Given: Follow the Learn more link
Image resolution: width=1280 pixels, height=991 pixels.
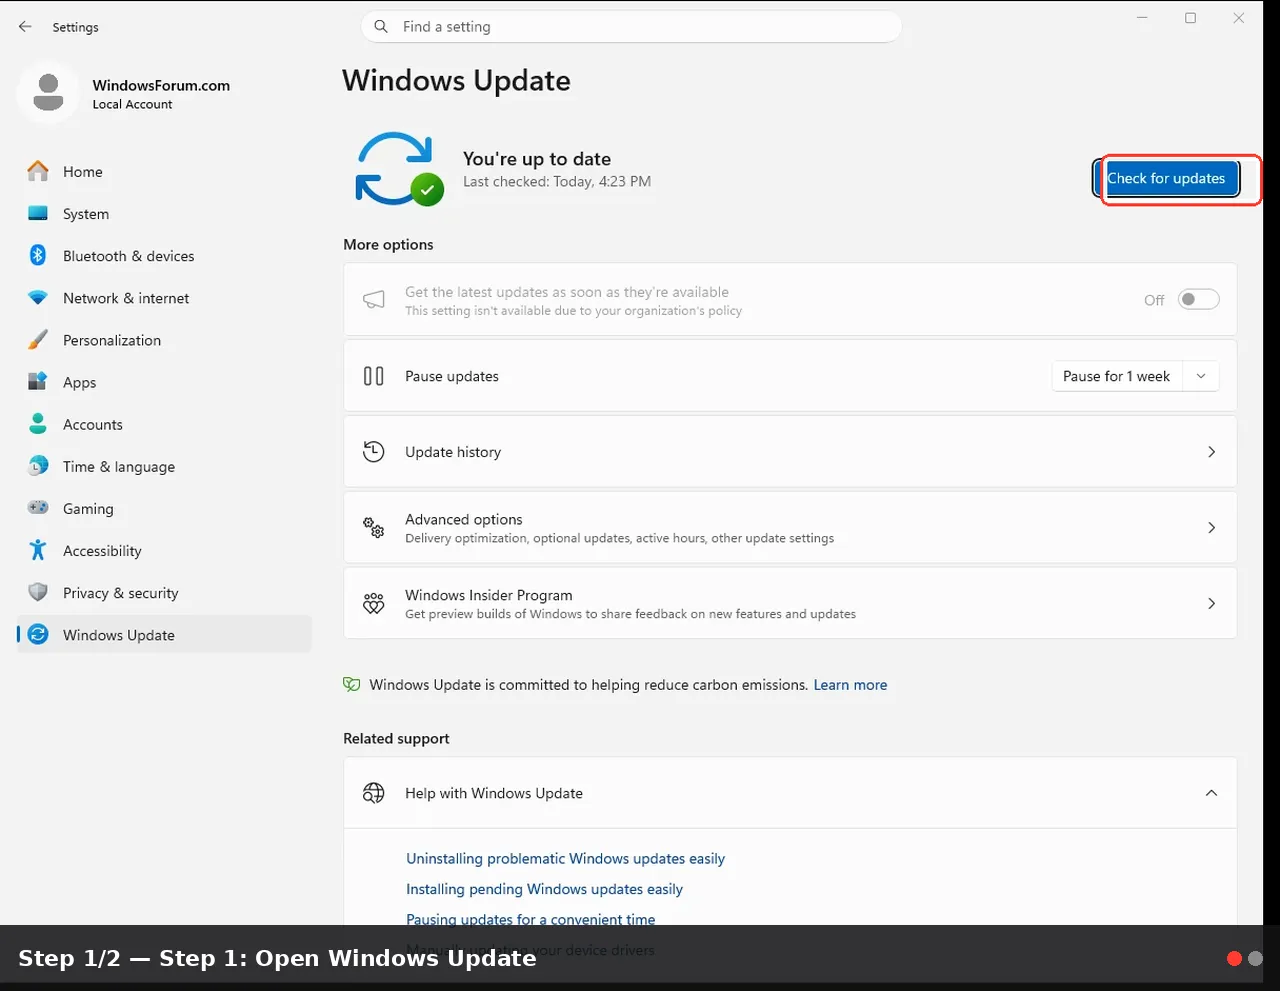Looking at the screenshot, I should click(x=850, y=685).
